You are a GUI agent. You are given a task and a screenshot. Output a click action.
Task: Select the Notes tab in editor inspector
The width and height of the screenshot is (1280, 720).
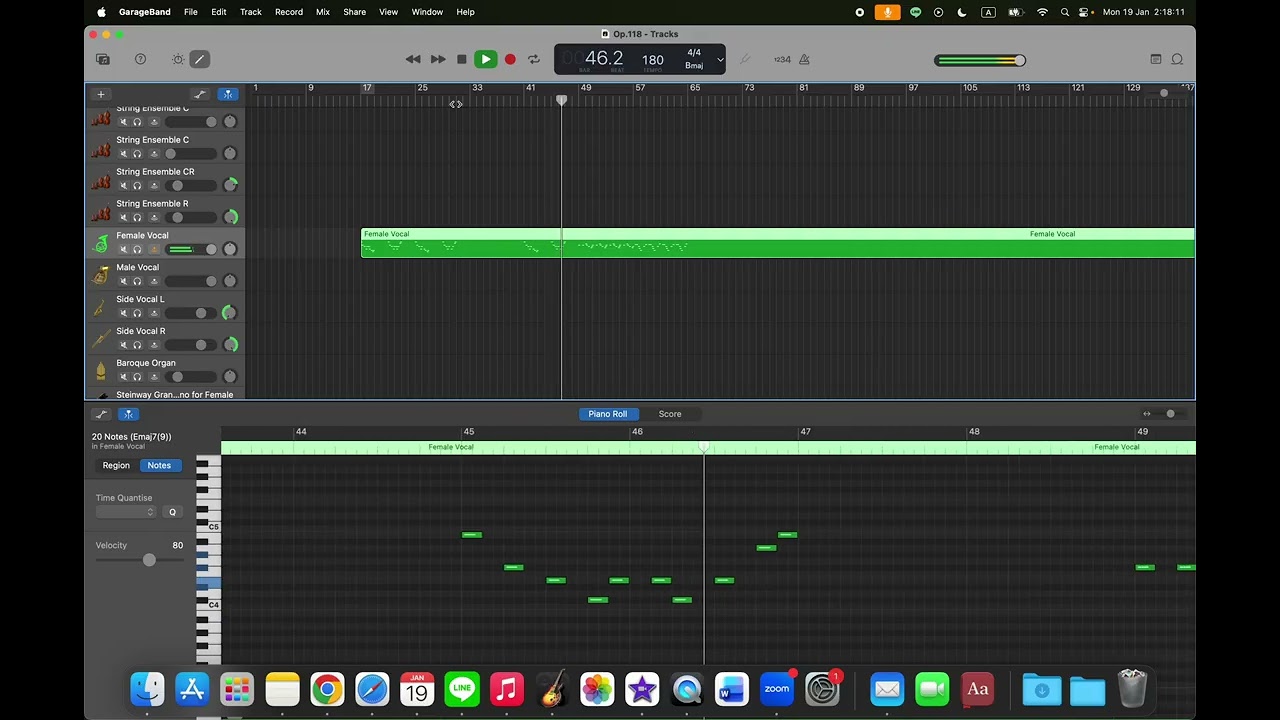tap(159, 465)
